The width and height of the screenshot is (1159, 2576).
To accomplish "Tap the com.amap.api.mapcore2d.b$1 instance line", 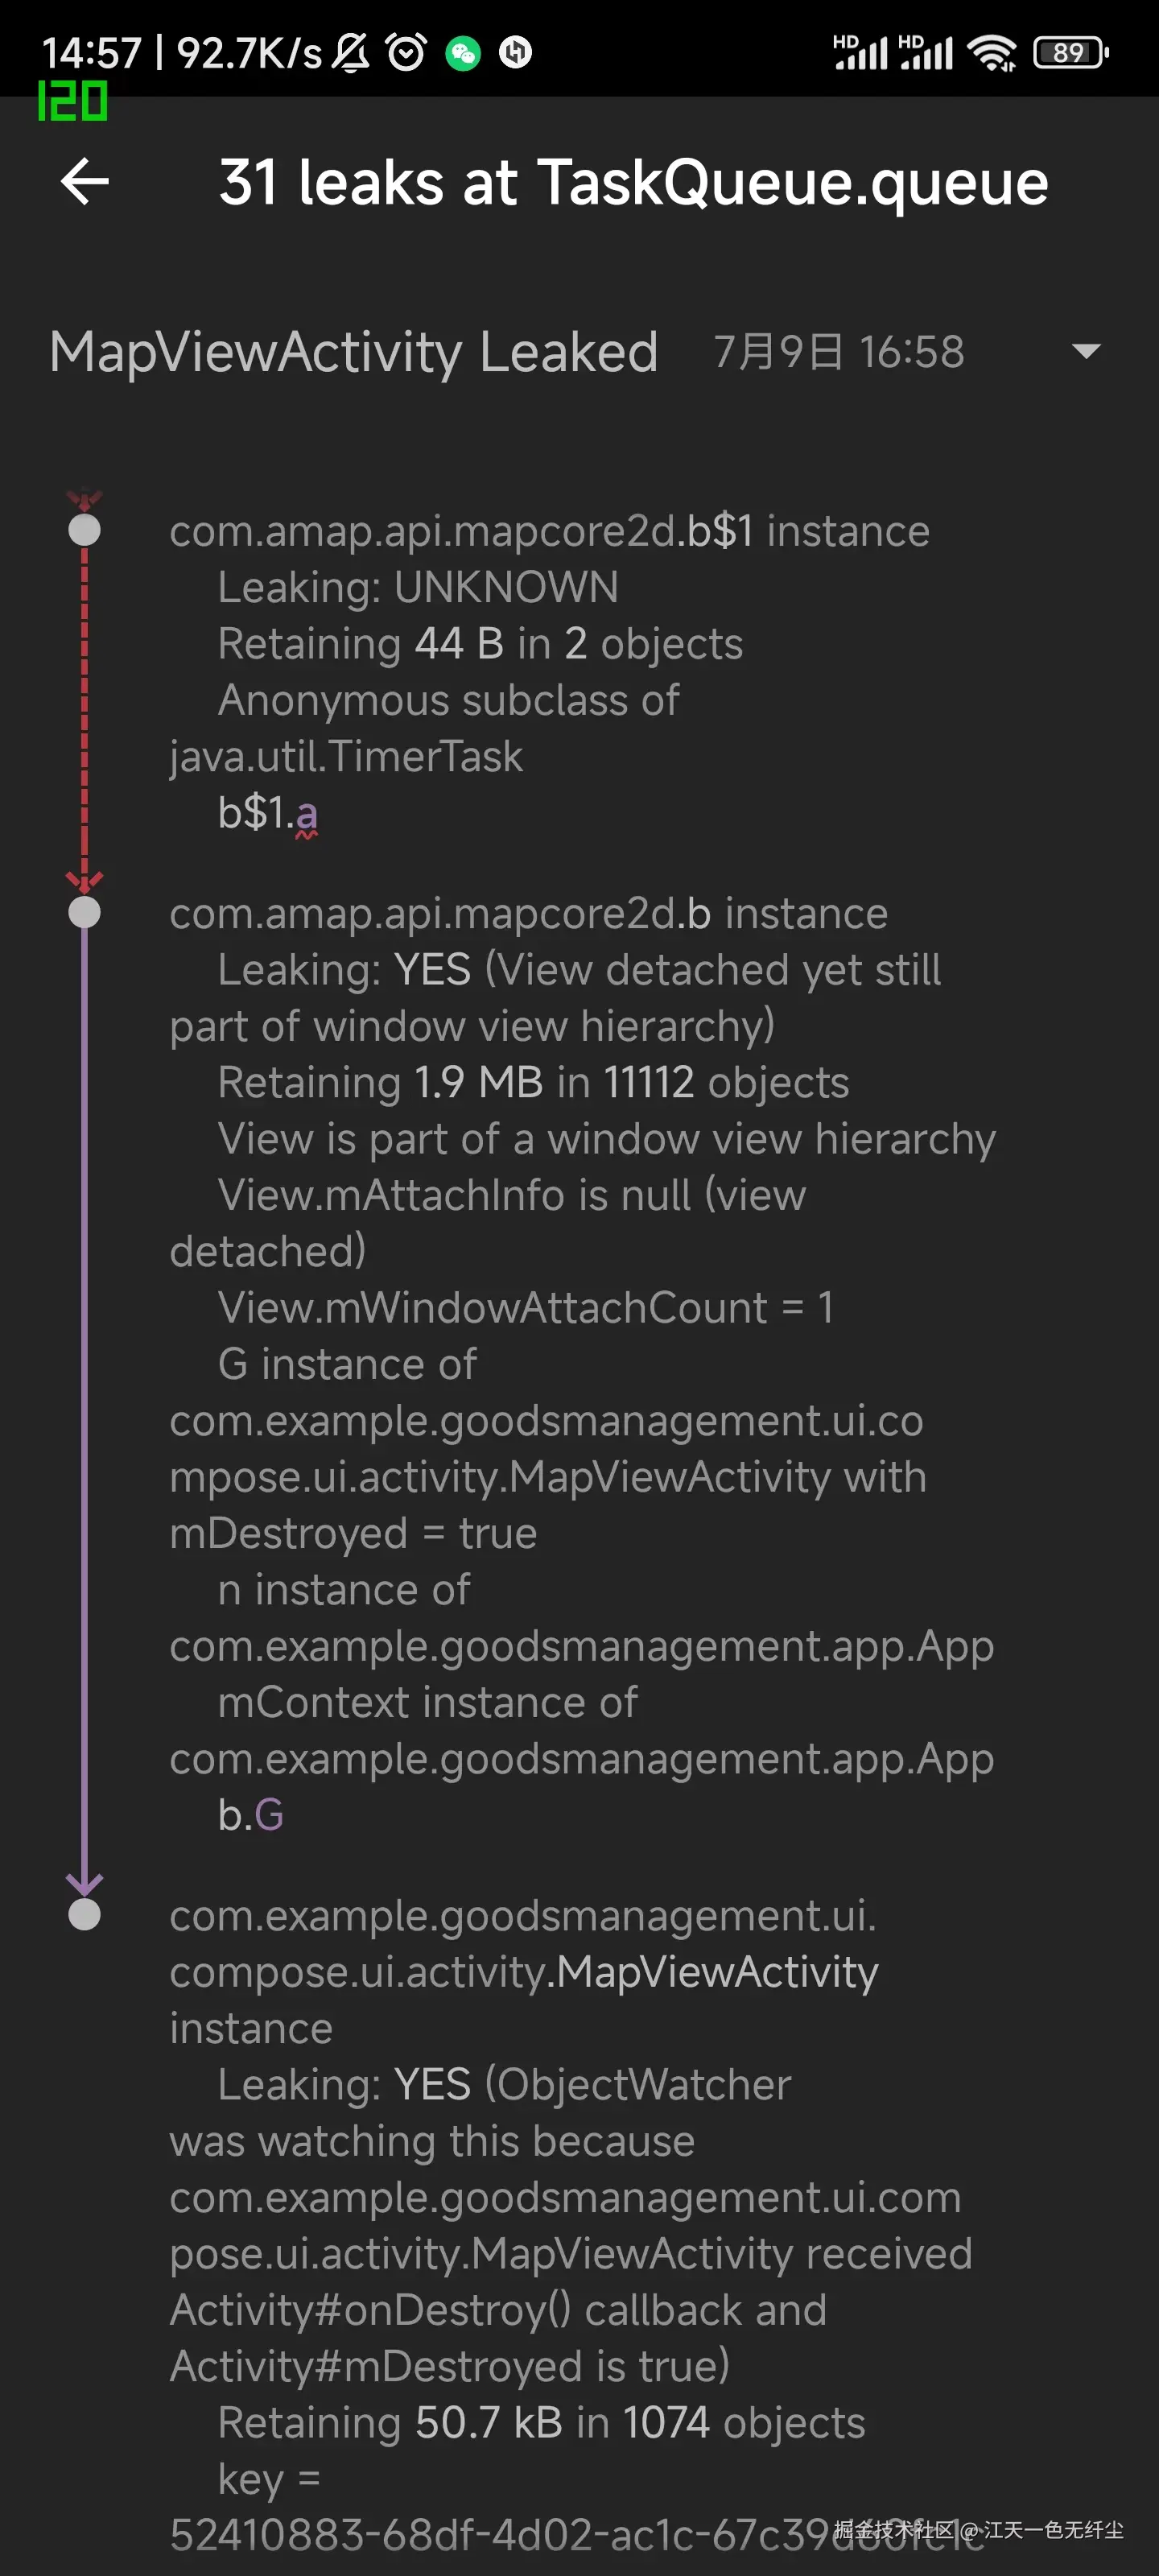I will click(549, 531).
